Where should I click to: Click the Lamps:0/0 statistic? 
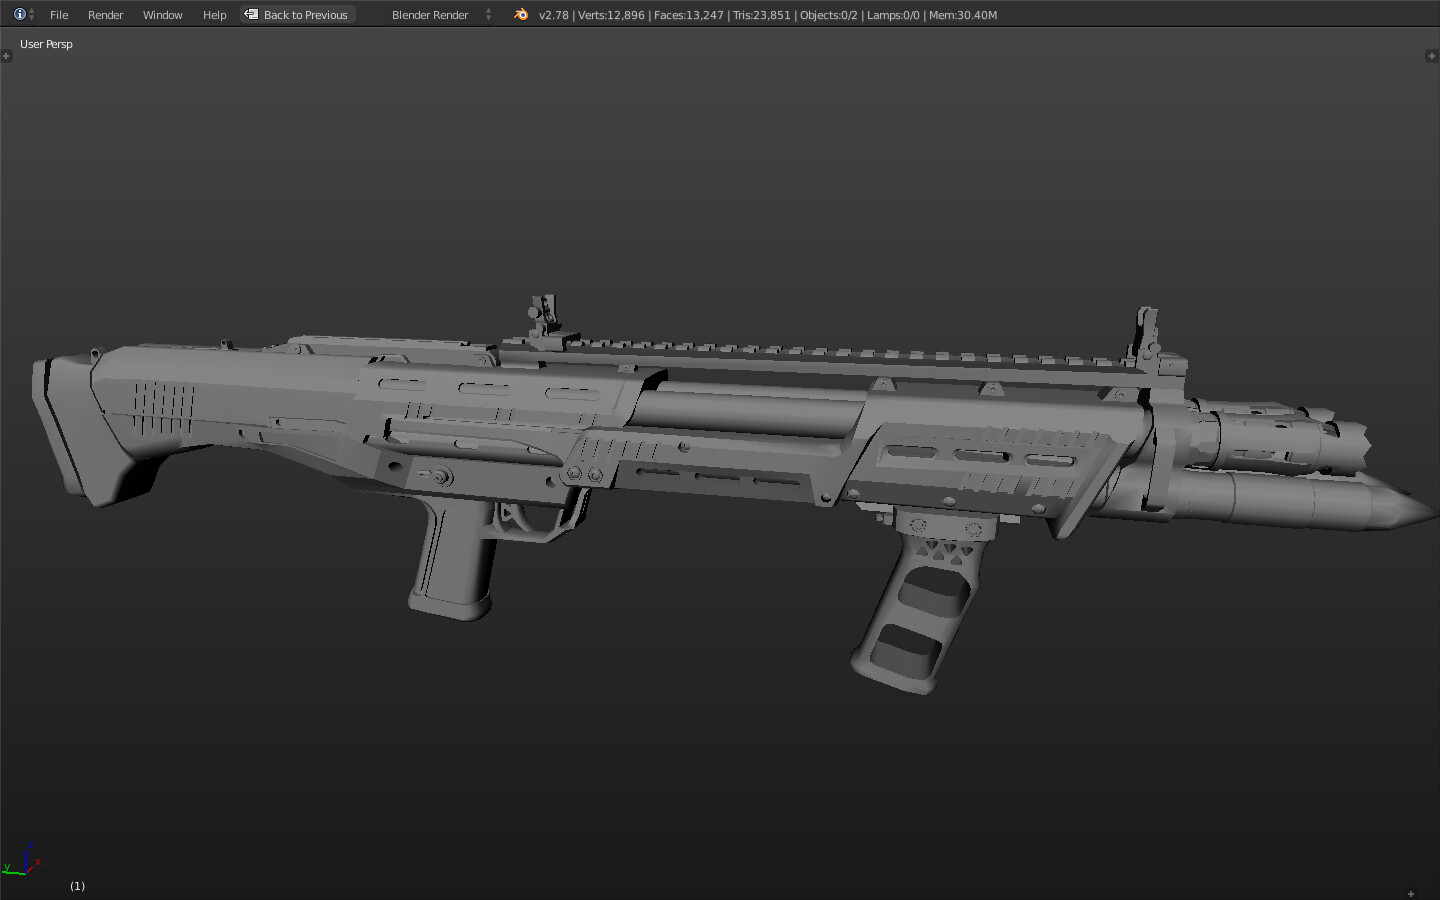pos(893,15)
